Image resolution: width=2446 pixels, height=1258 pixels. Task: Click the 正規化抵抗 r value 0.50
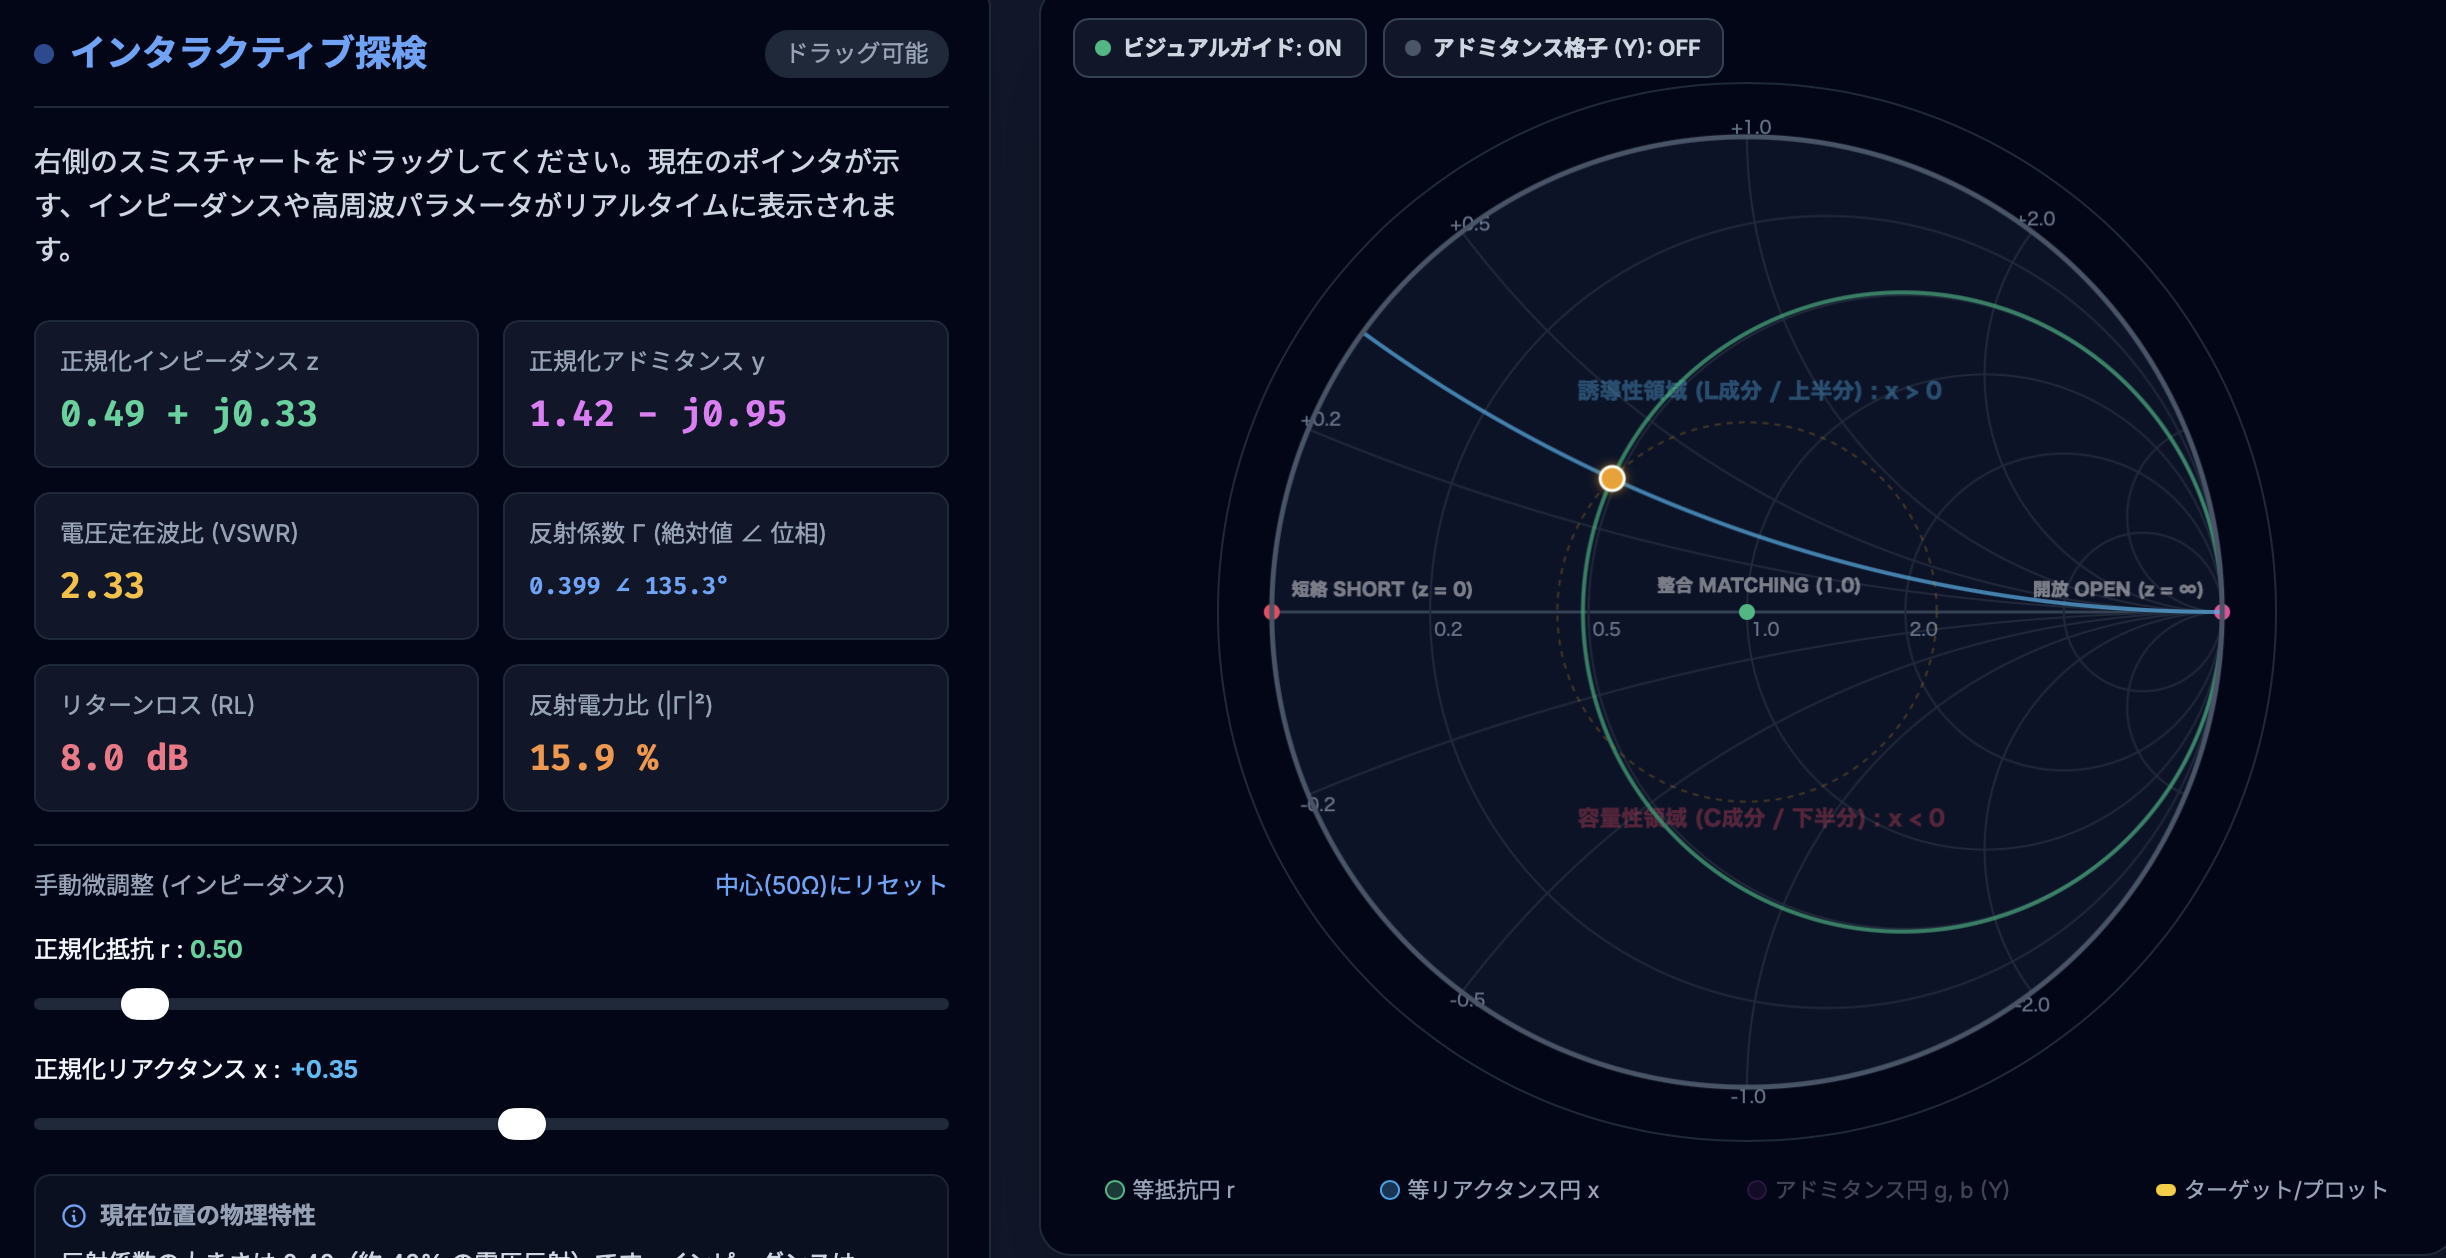point(216,949)
